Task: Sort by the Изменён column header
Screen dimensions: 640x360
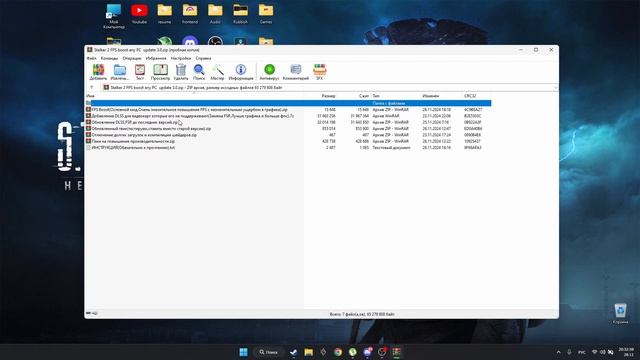Action: point(431,96)
